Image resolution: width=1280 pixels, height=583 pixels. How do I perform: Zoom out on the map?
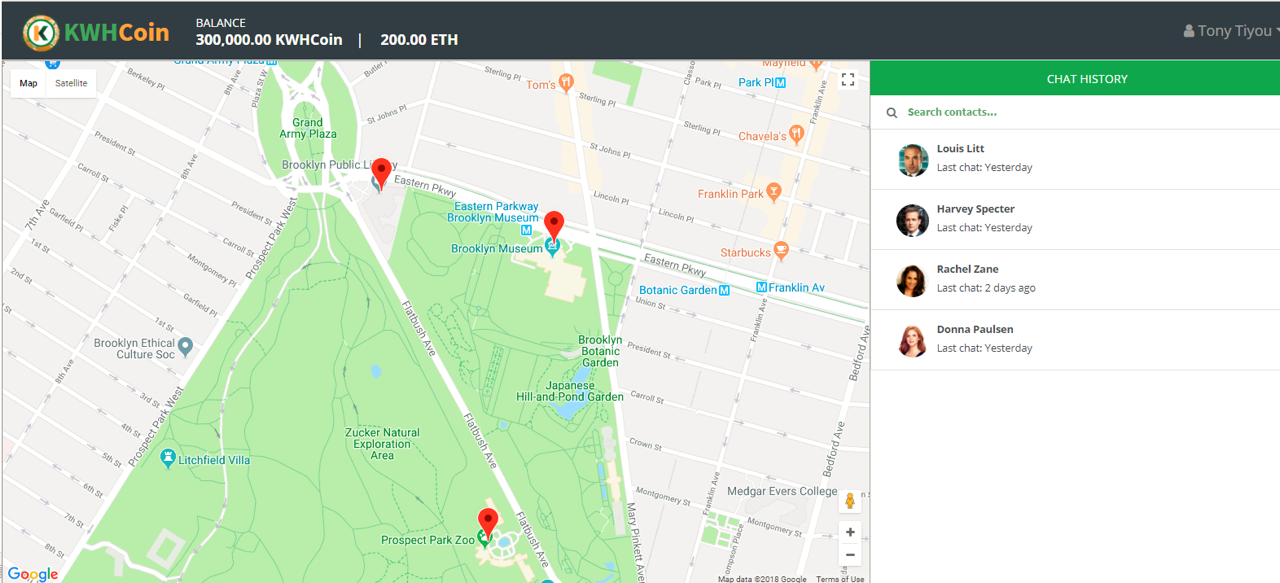click(x=850, y=555)
